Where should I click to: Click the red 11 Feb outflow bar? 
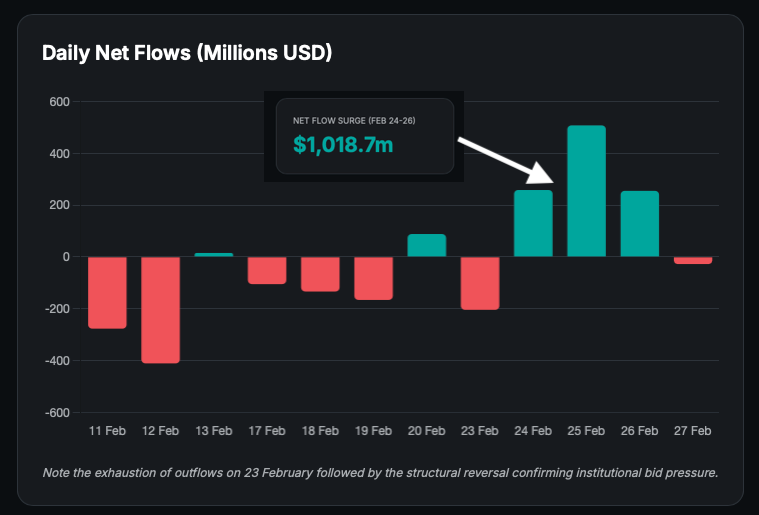[107, 292]
